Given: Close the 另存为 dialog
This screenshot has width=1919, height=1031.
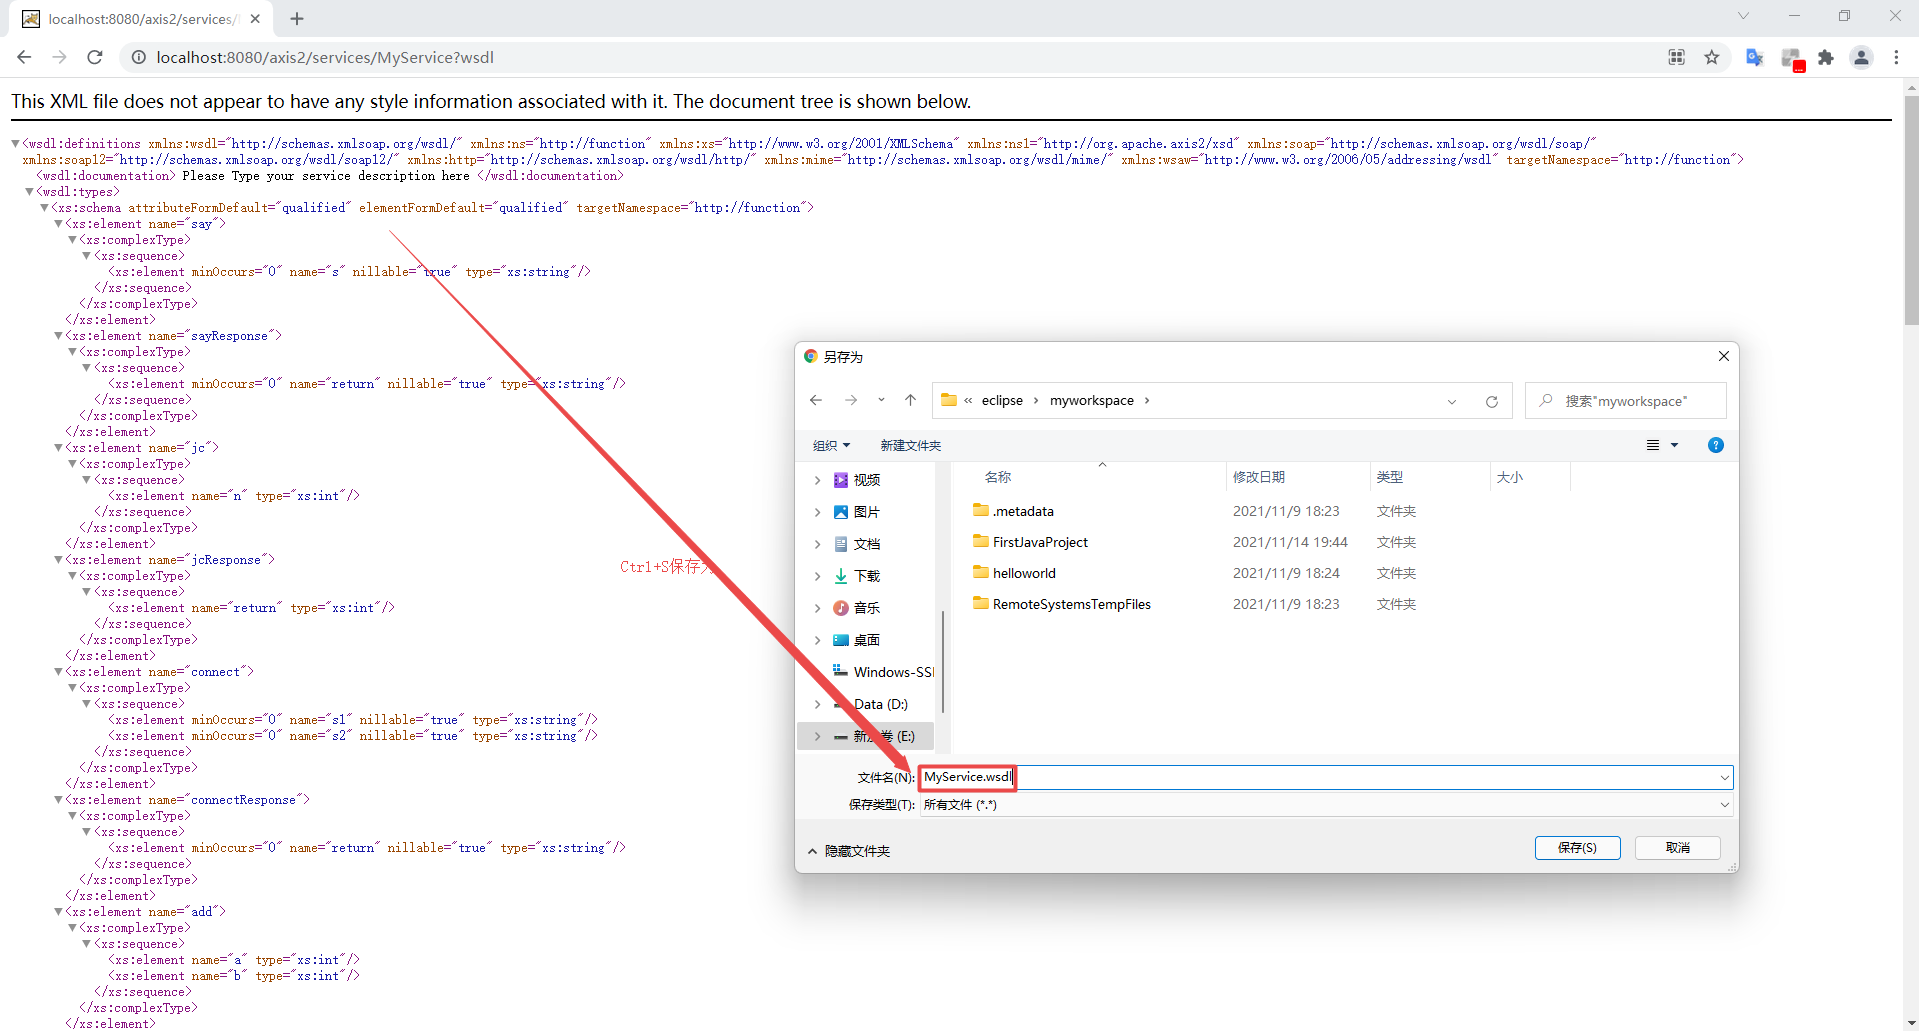Looking at the screenshot, I should click(1724, 356).
